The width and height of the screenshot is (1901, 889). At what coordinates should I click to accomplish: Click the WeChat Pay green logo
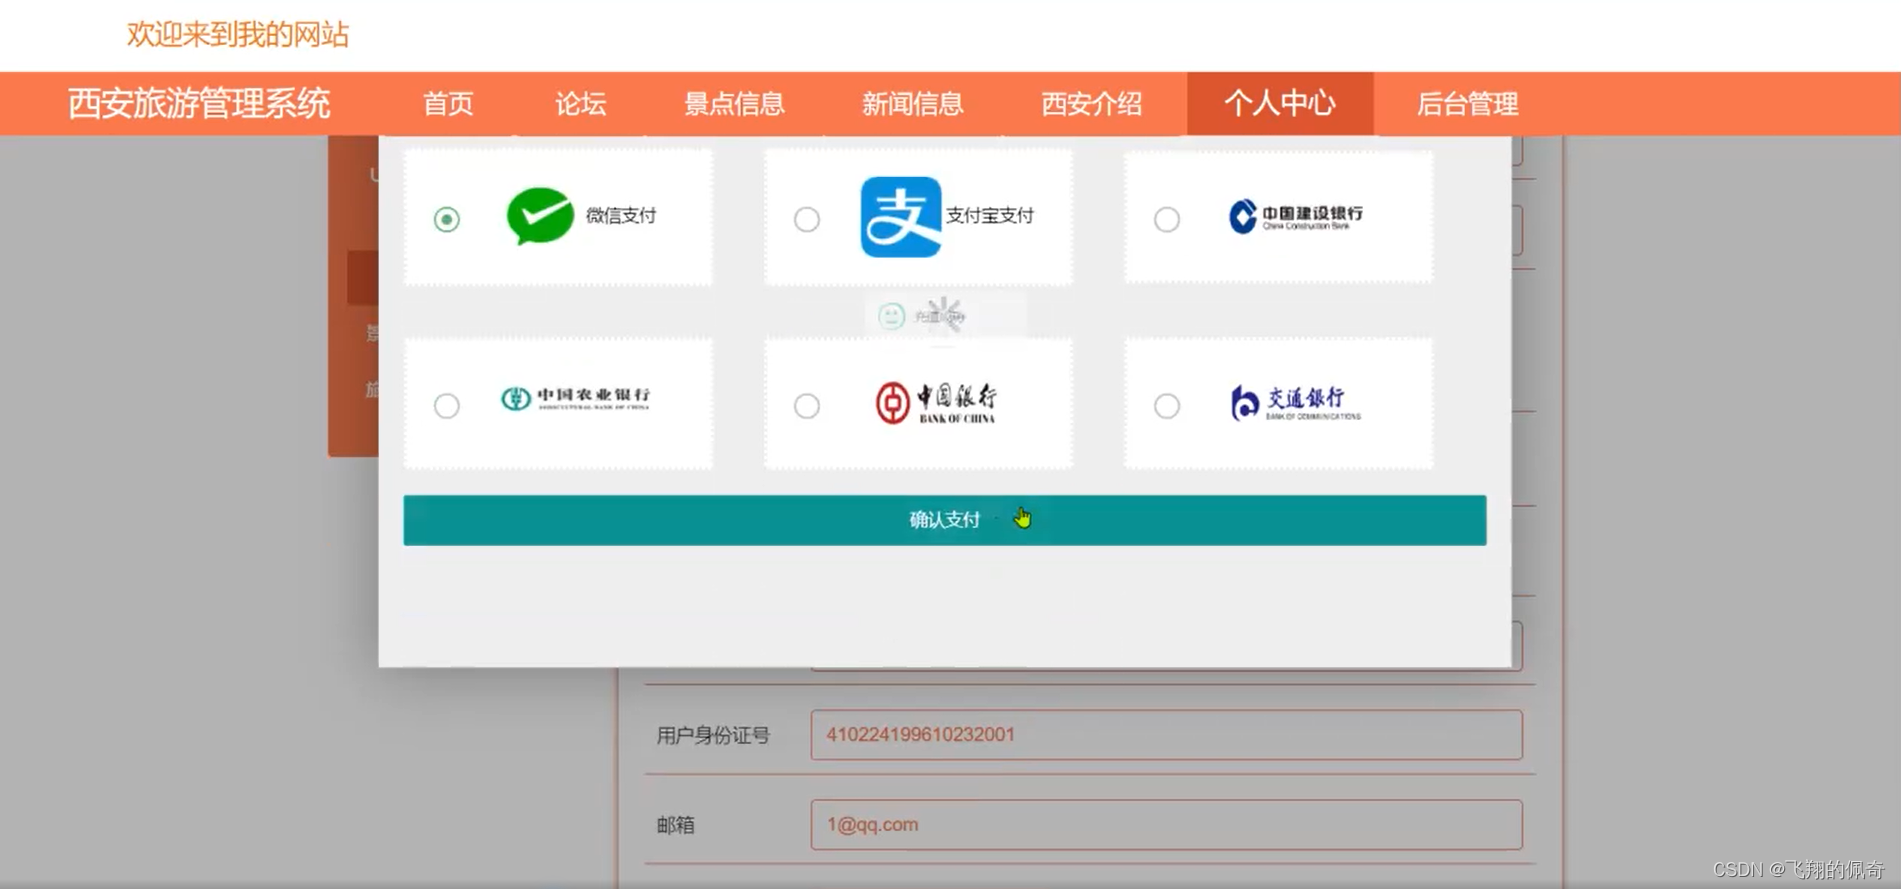coord(540,215)
